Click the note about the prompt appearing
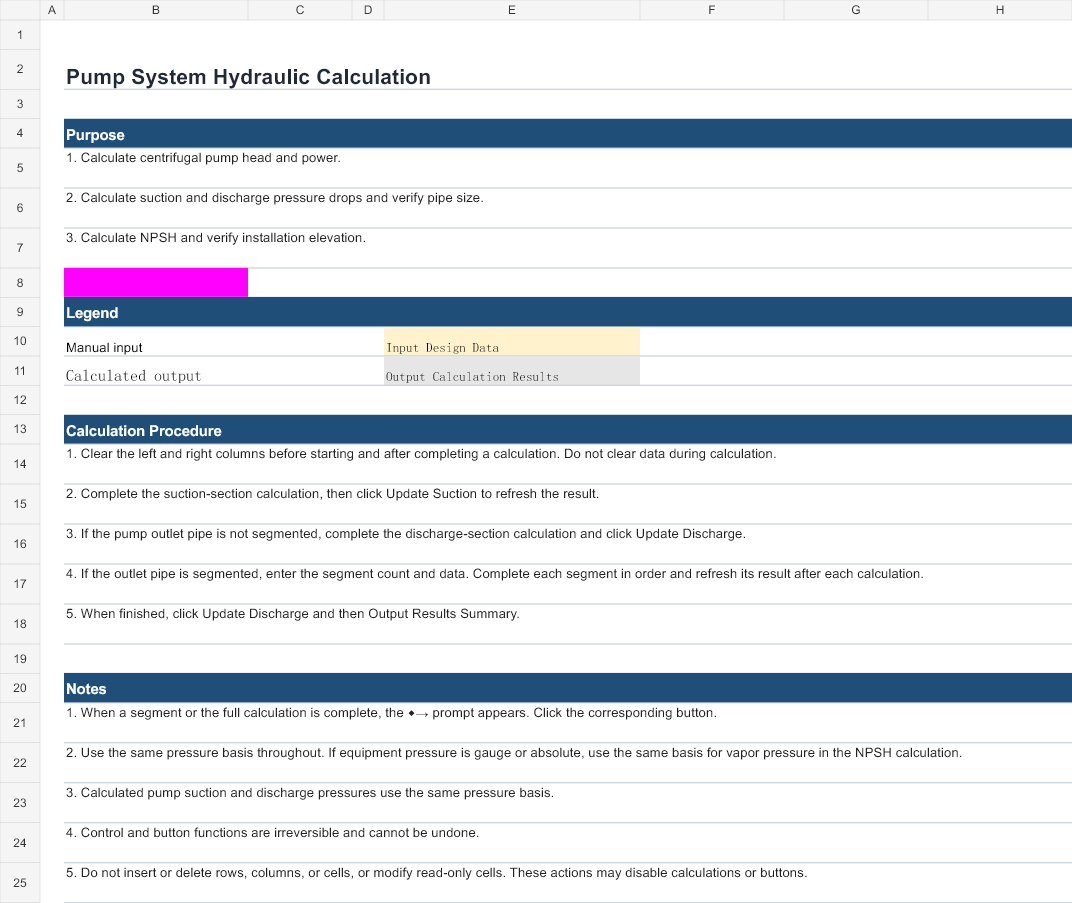The image size is (1072, 903). pyautogui.click(x=568, y=723)
